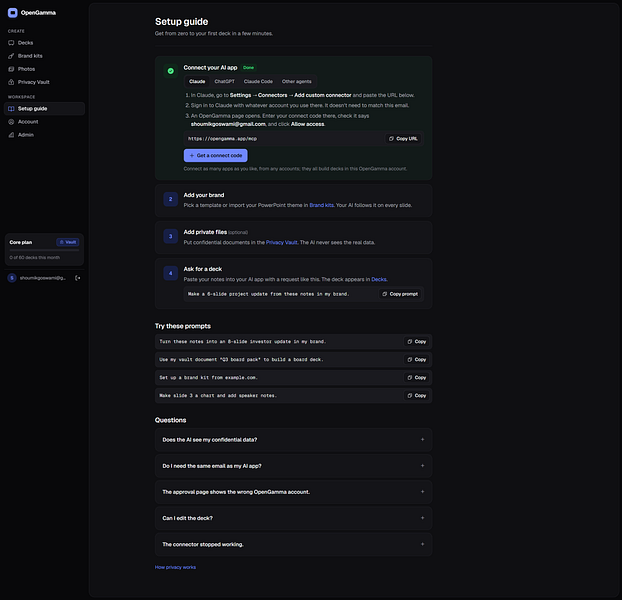Click the shoumikgoswami account email in sidebar

pyautogui.click(x=43, y=278)
